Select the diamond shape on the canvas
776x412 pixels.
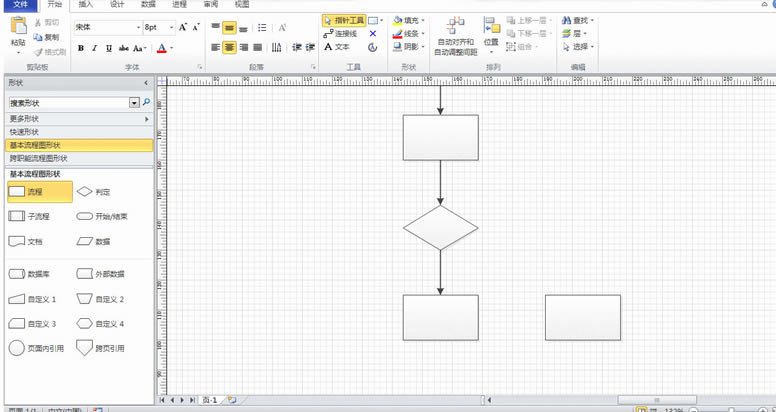(x=440, y=228)
